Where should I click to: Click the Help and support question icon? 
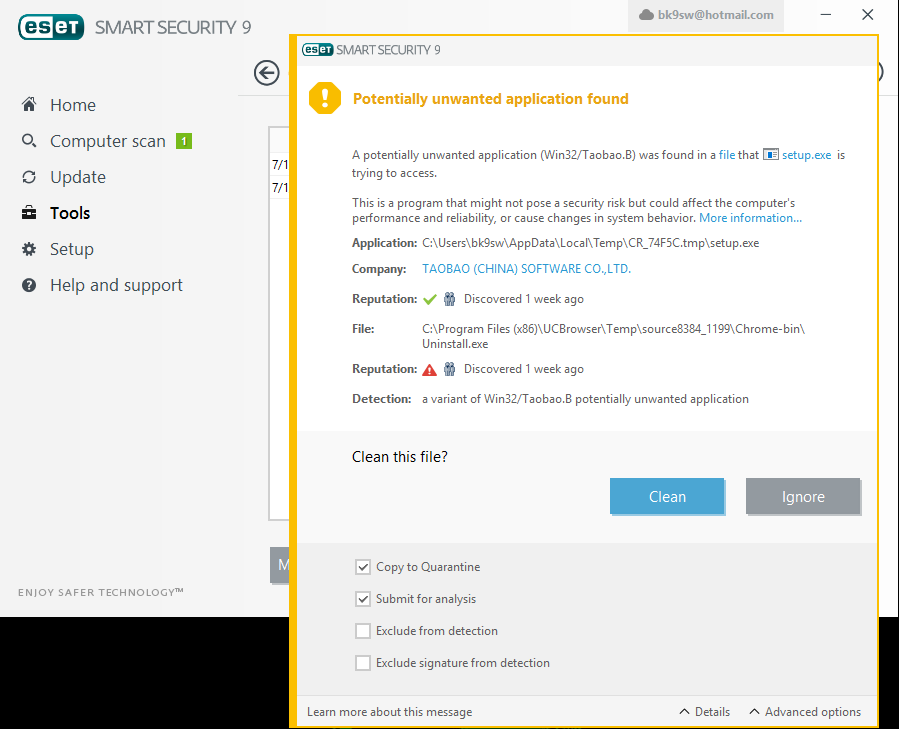[x=29, y=285]
